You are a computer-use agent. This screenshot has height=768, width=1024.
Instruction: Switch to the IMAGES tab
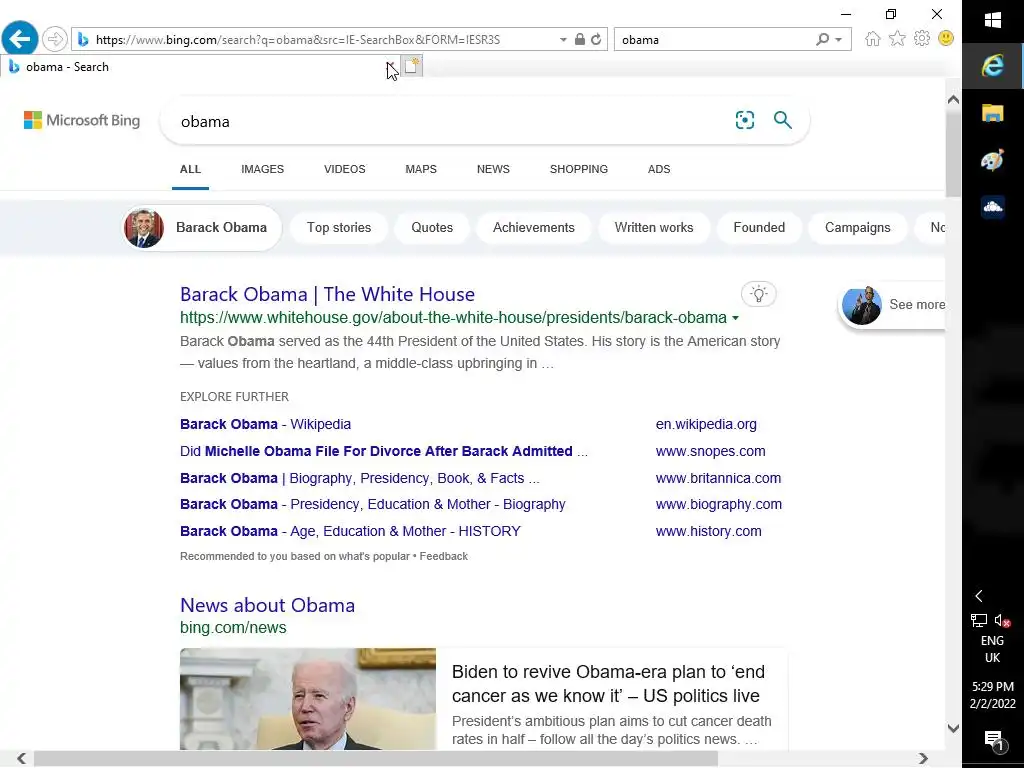coord(263,169)
